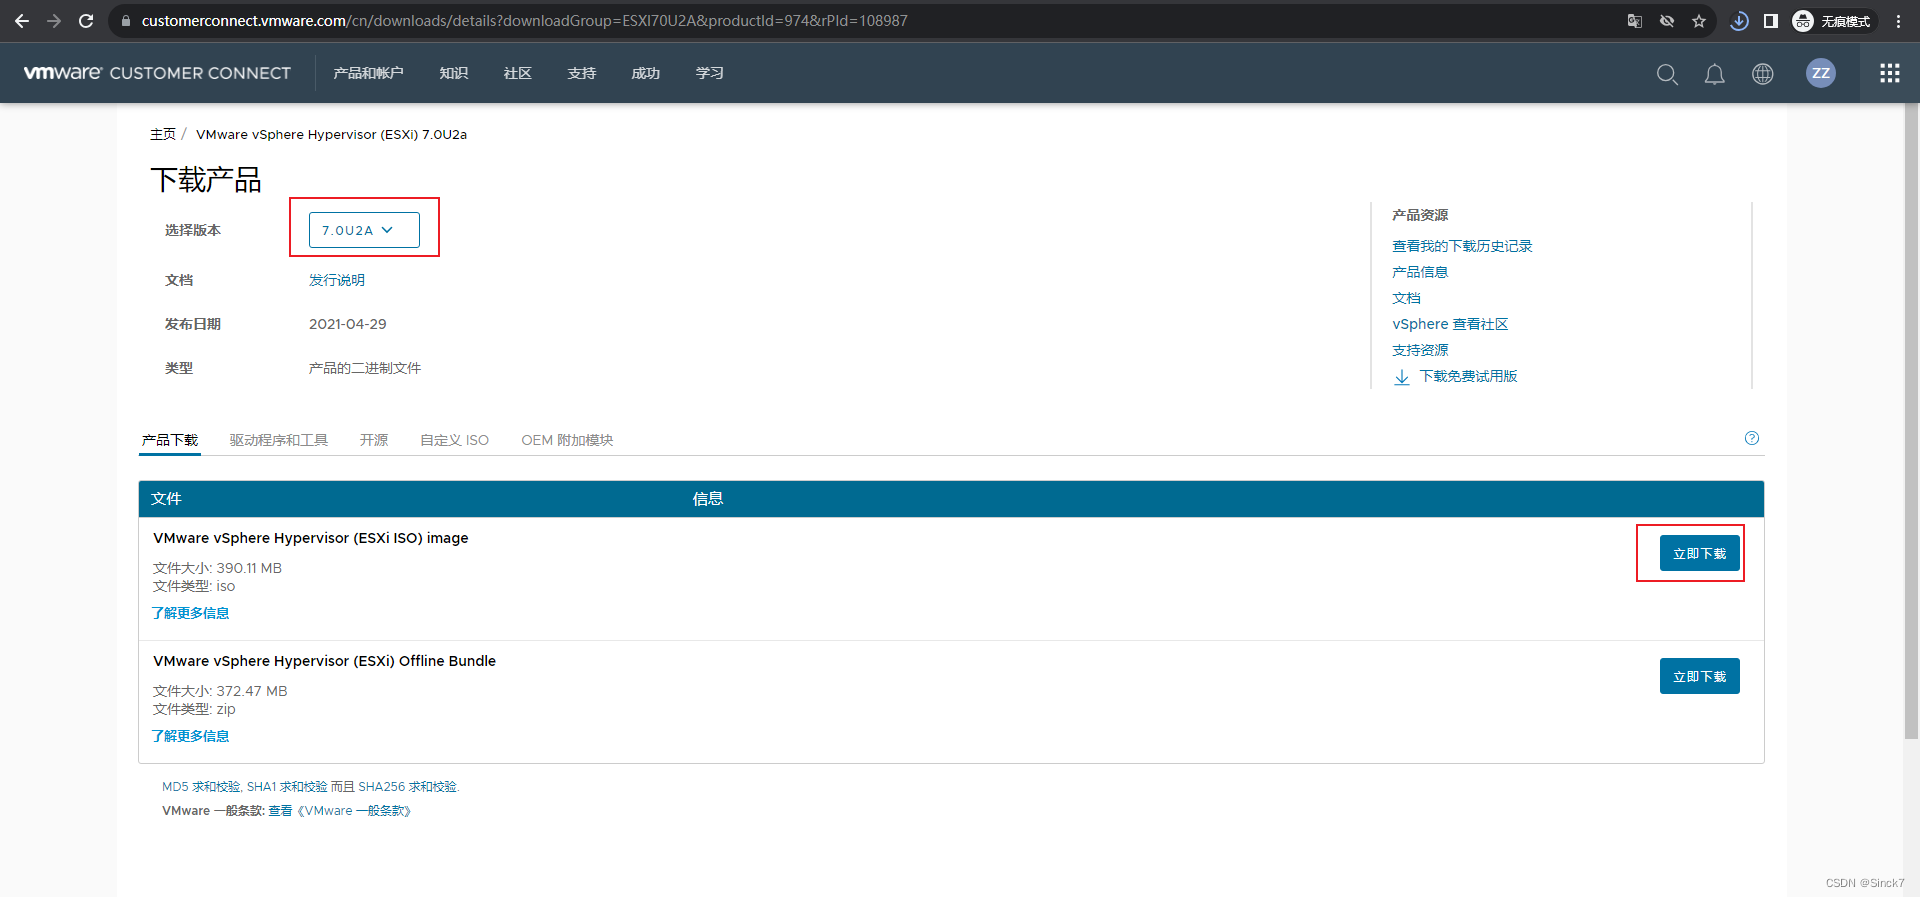This screenshot has height=897, width=1920.
Task: Click 了解更多信息 under ESXi ISO image
Action: click(191, 613)
